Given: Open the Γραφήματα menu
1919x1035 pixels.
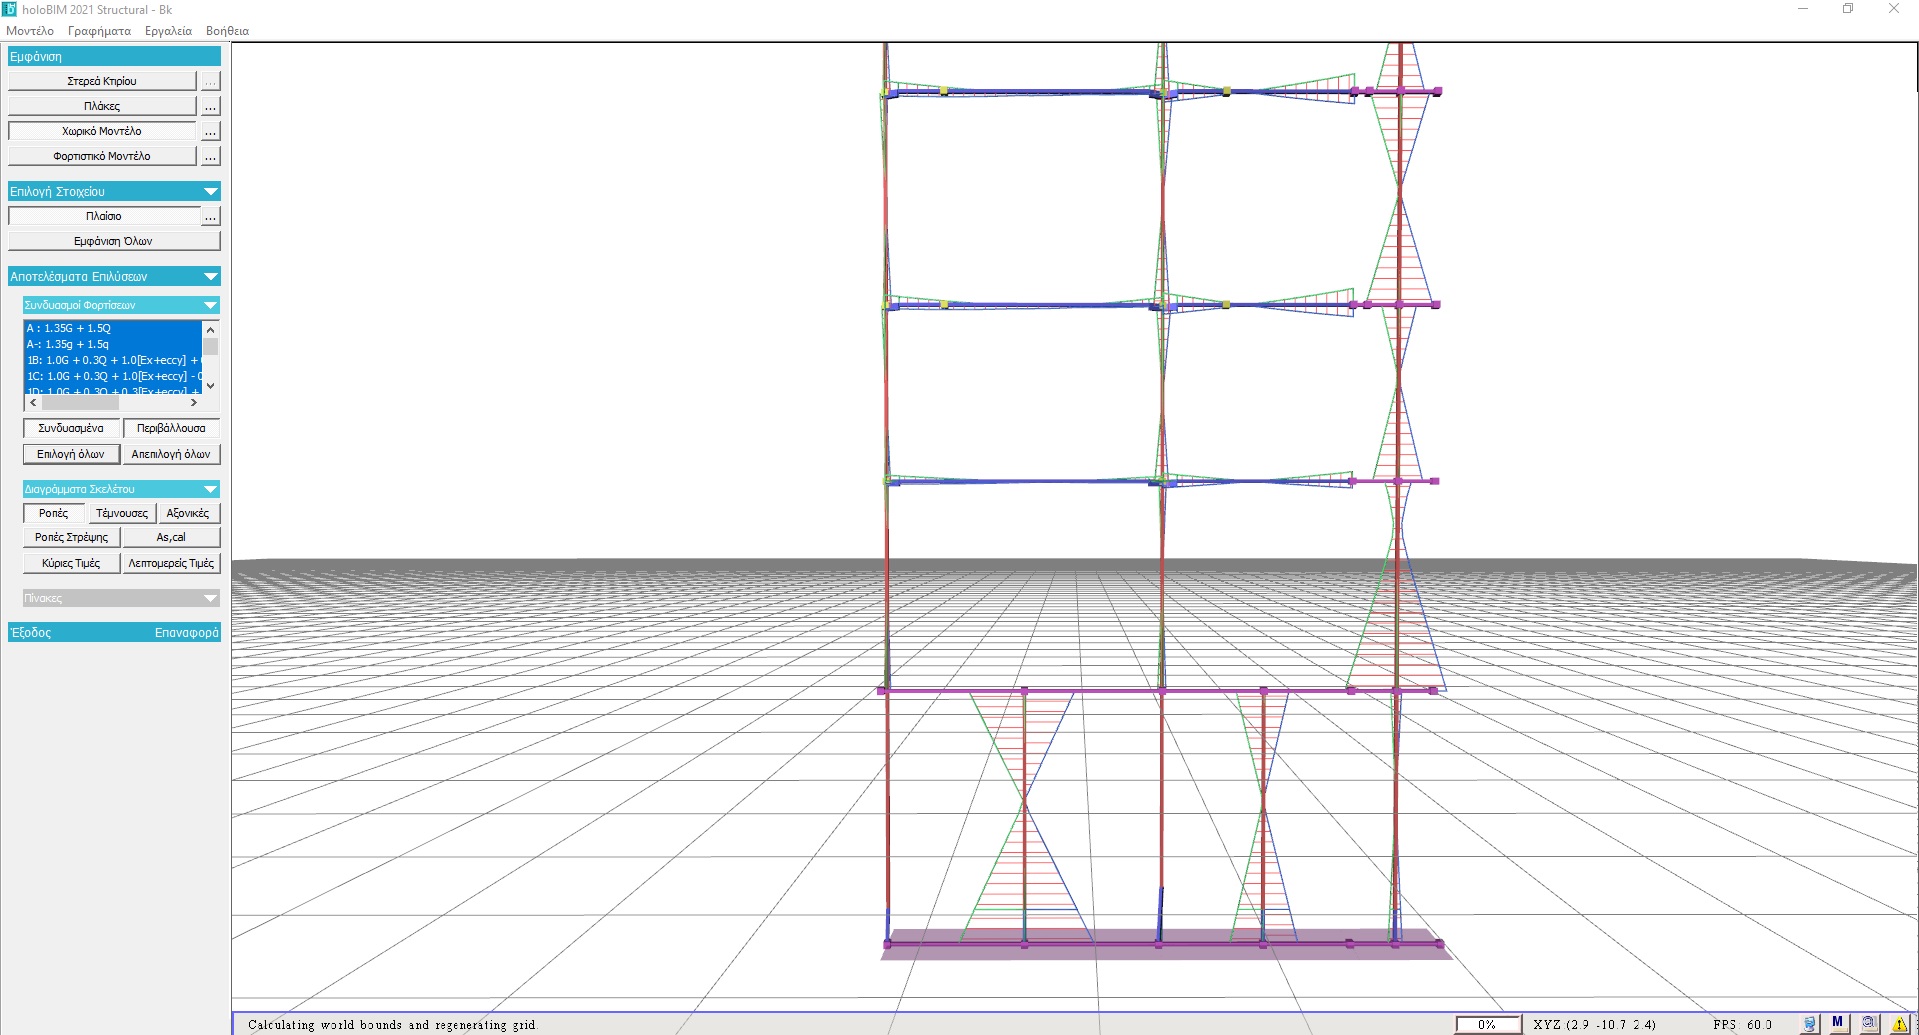Looking at the screenshot, I should [x=99, y=31].
